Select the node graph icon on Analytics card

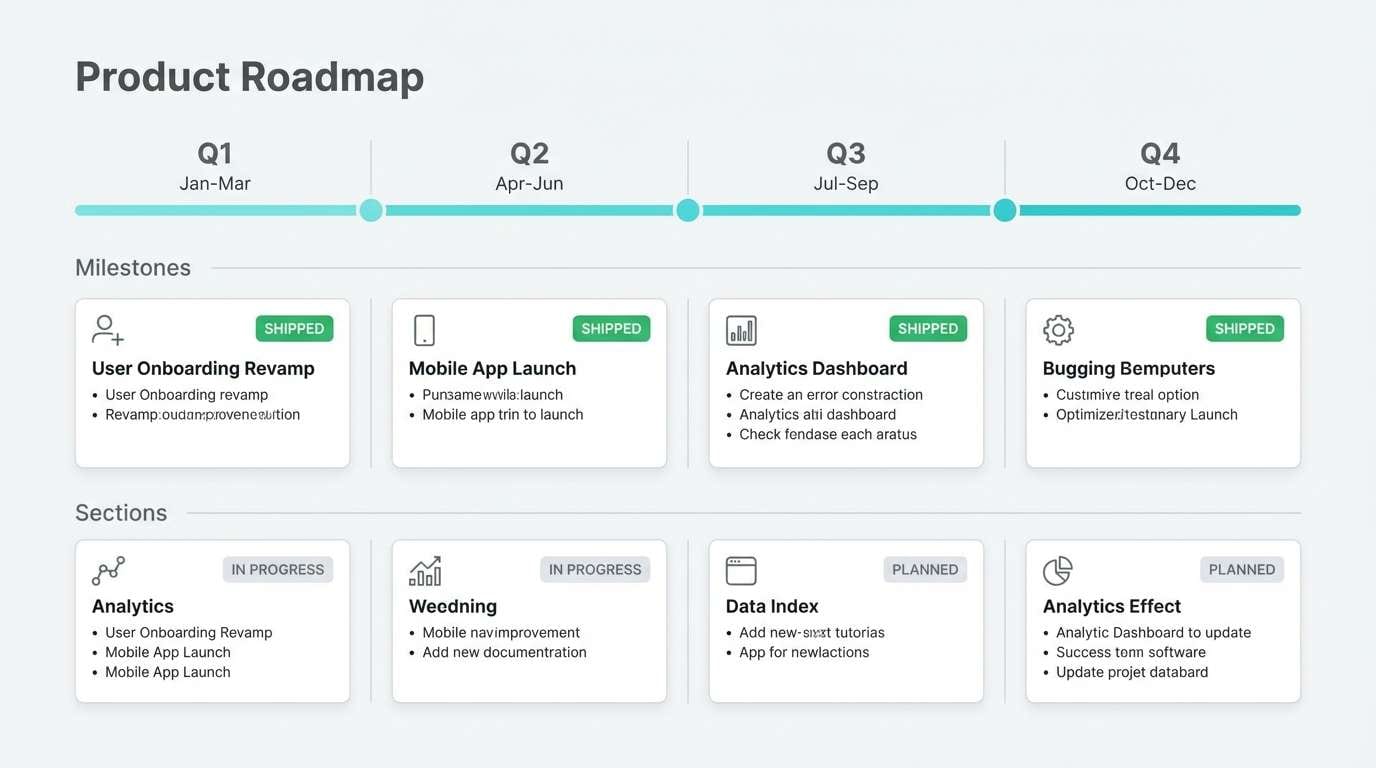coord(106,570)
